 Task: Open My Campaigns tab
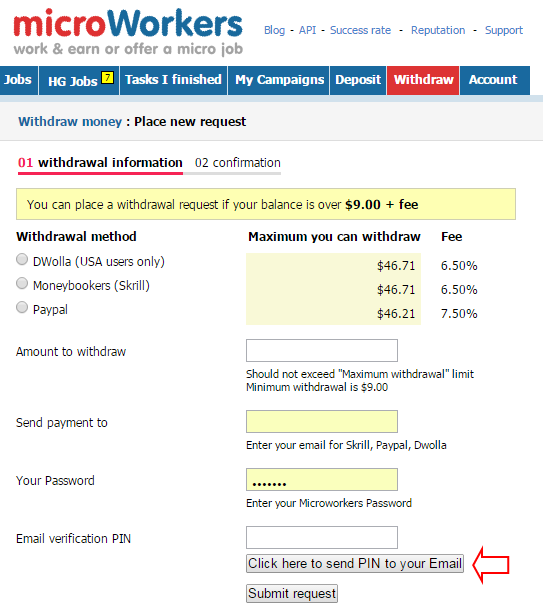[x=279, y=80]
